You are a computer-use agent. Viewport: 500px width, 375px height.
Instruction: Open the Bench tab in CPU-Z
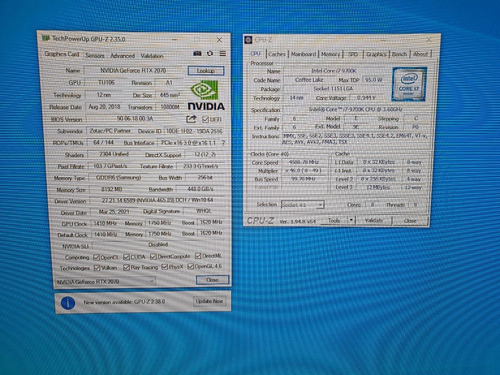click(x=399, y=54)
